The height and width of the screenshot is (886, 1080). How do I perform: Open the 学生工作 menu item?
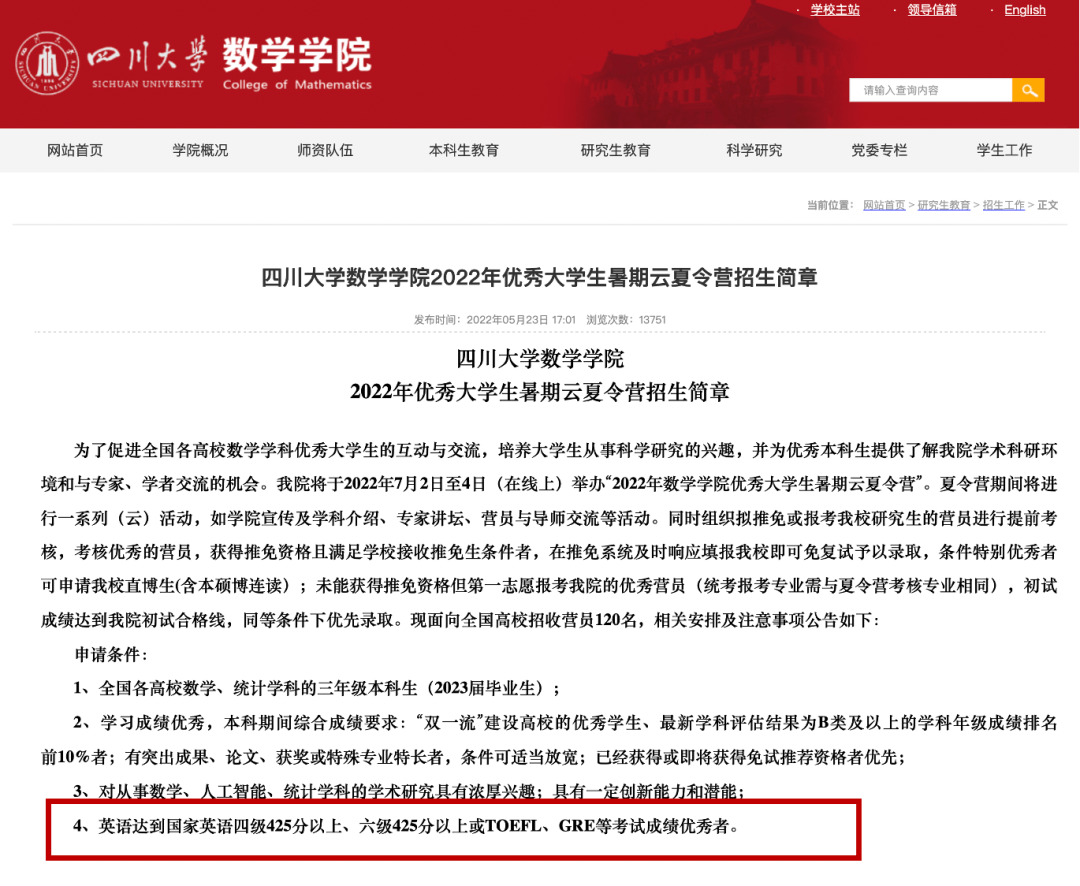coord(1004,150)
